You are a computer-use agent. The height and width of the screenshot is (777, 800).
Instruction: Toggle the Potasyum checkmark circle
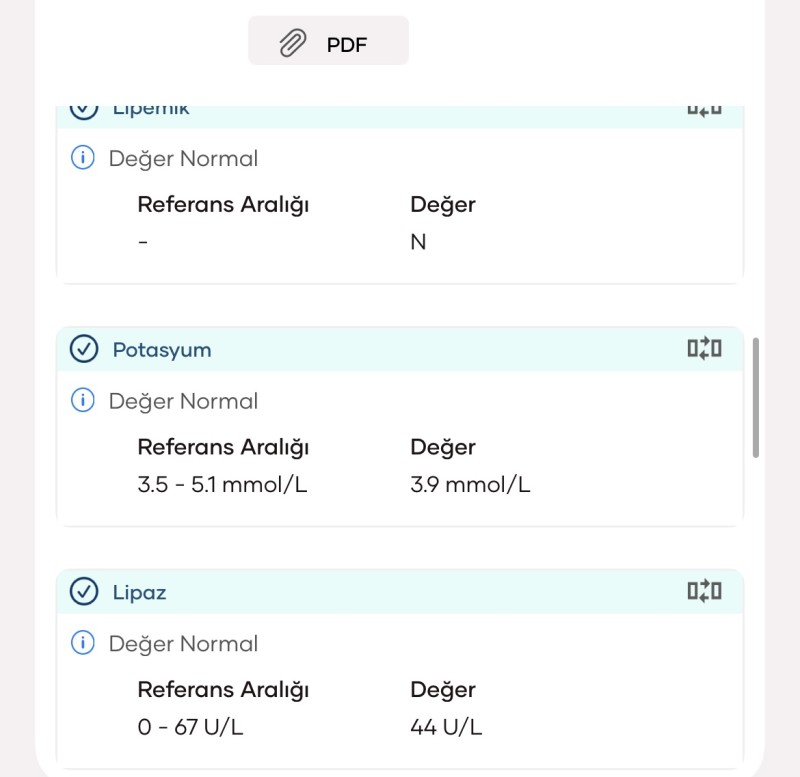(84, 349)
